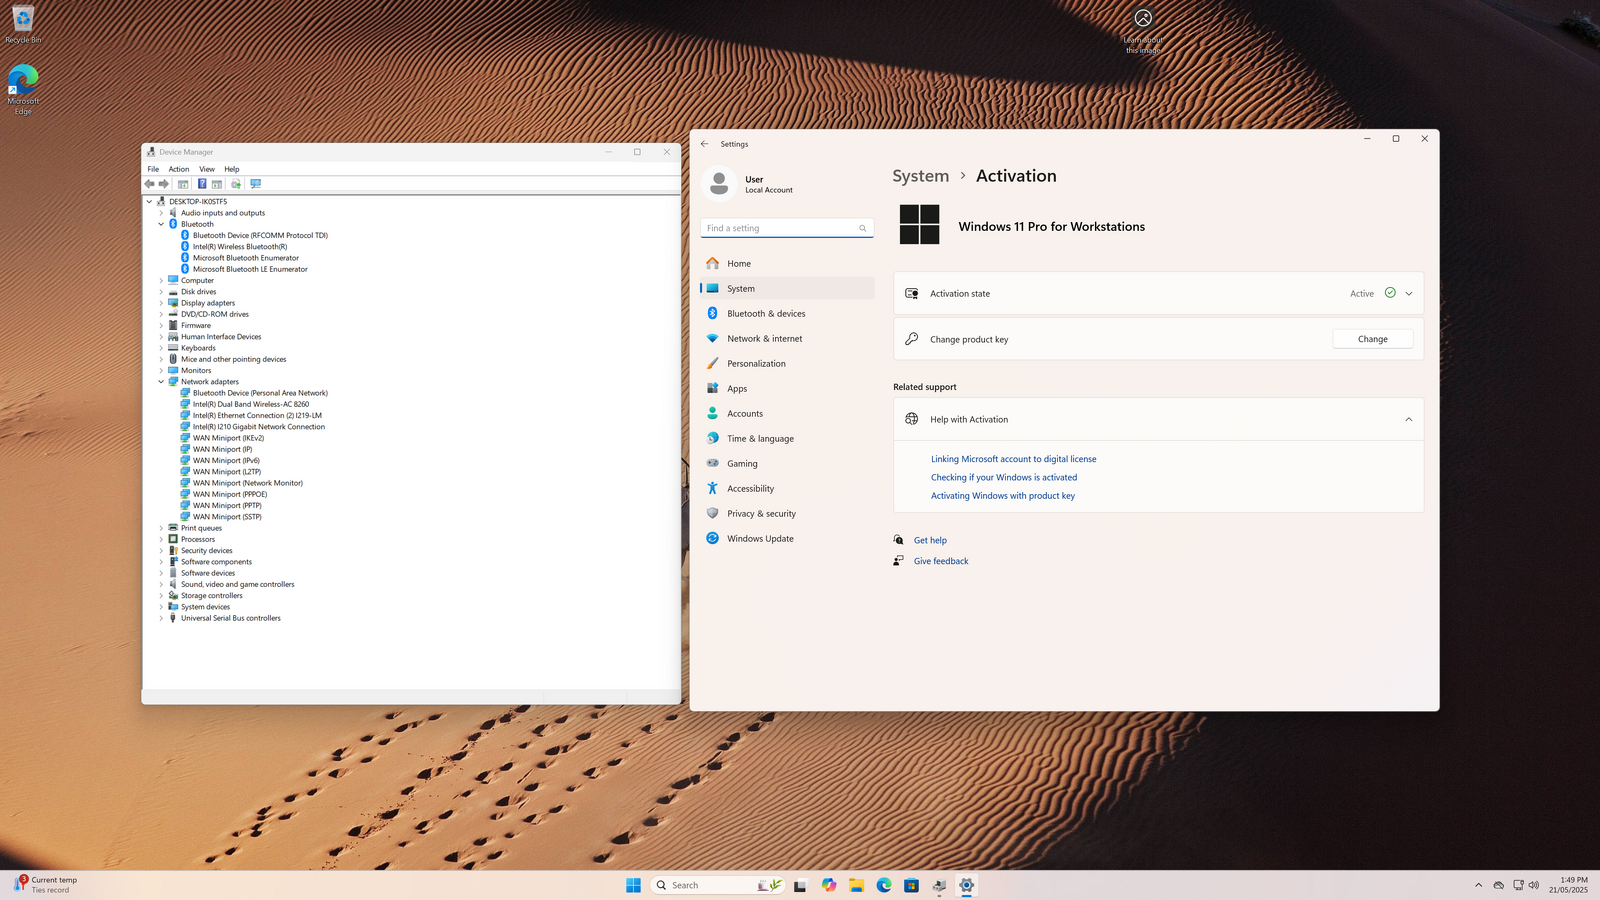Select Sound, video and game controllers row

click(237, 584)
